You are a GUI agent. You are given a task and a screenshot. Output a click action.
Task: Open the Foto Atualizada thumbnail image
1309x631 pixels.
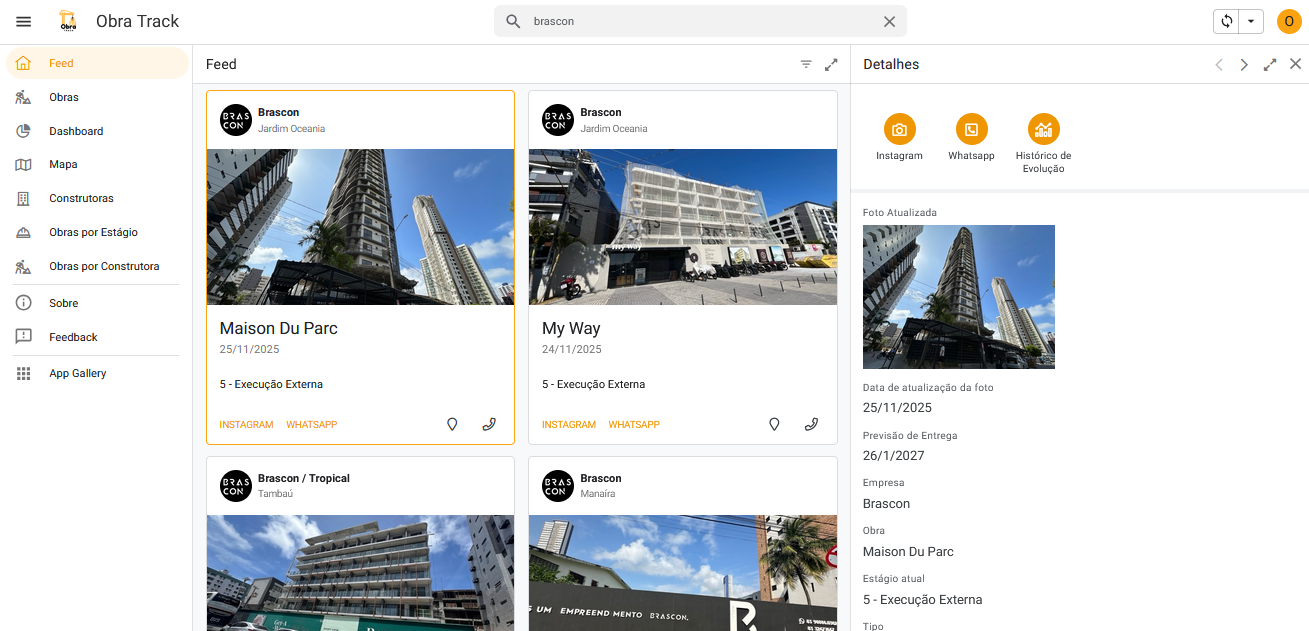coord(958,296)
